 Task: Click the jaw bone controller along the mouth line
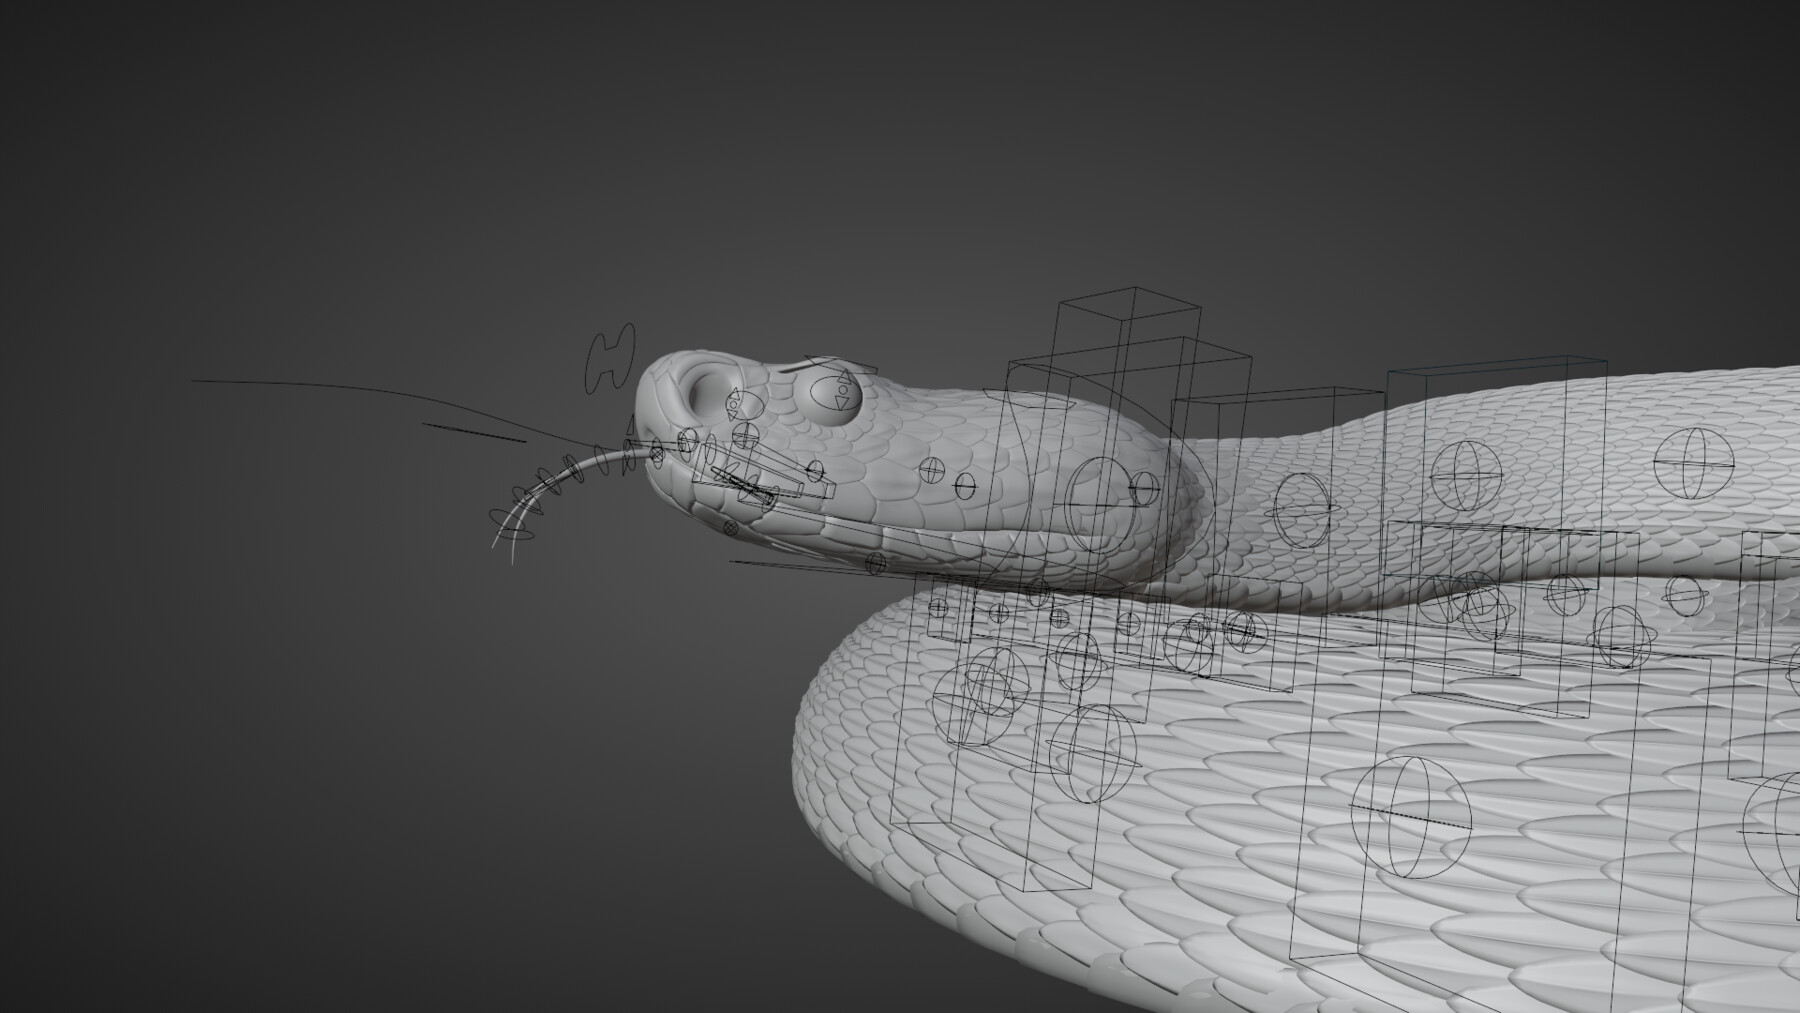(x=752, y=486)
